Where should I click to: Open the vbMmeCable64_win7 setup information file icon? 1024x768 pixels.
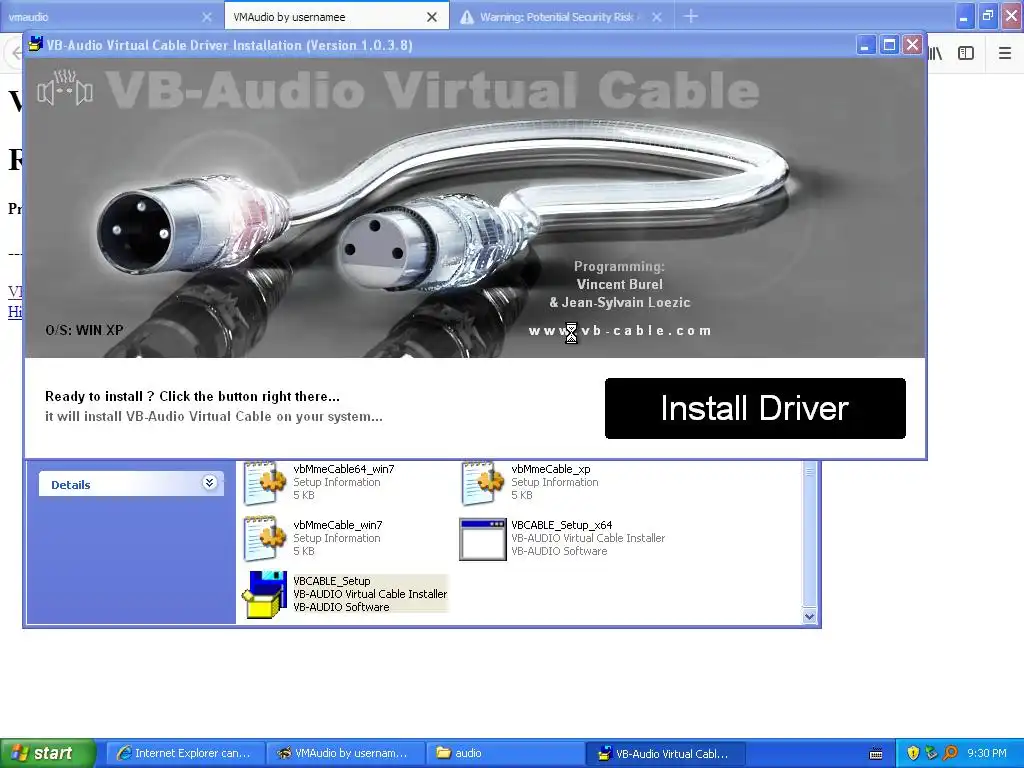point(264,483)
